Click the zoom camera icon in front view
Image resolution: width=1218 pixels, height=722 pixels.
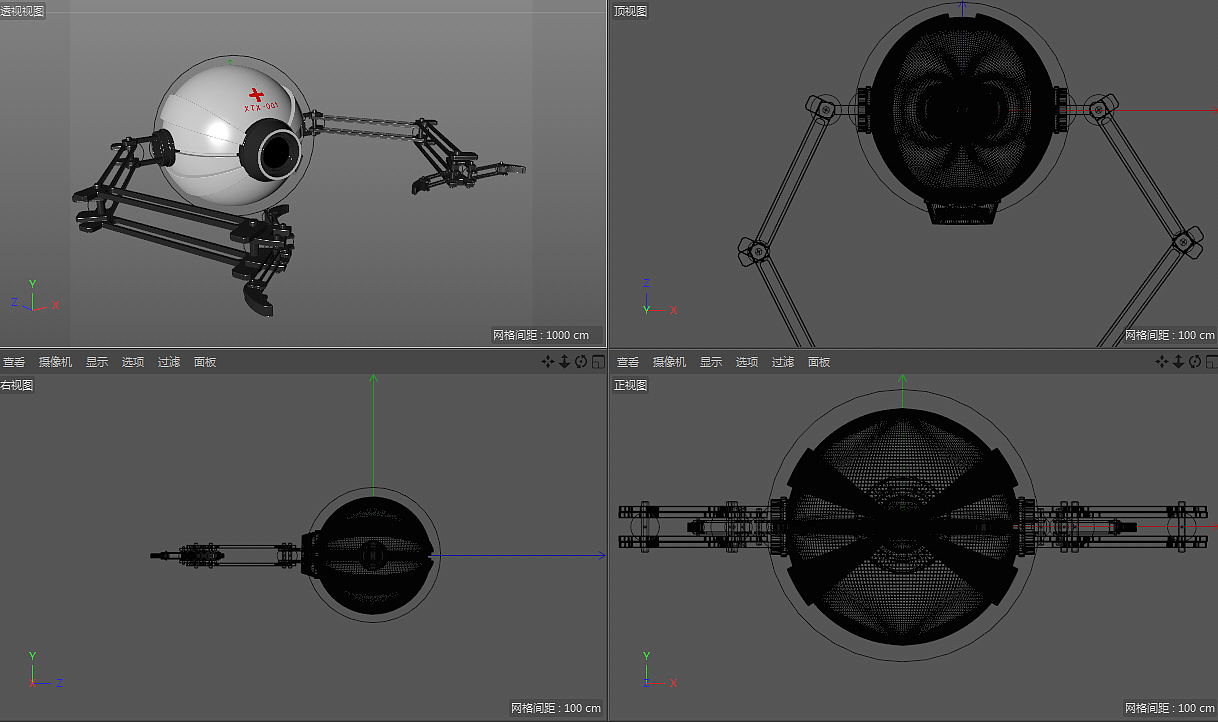[1178, 362]
